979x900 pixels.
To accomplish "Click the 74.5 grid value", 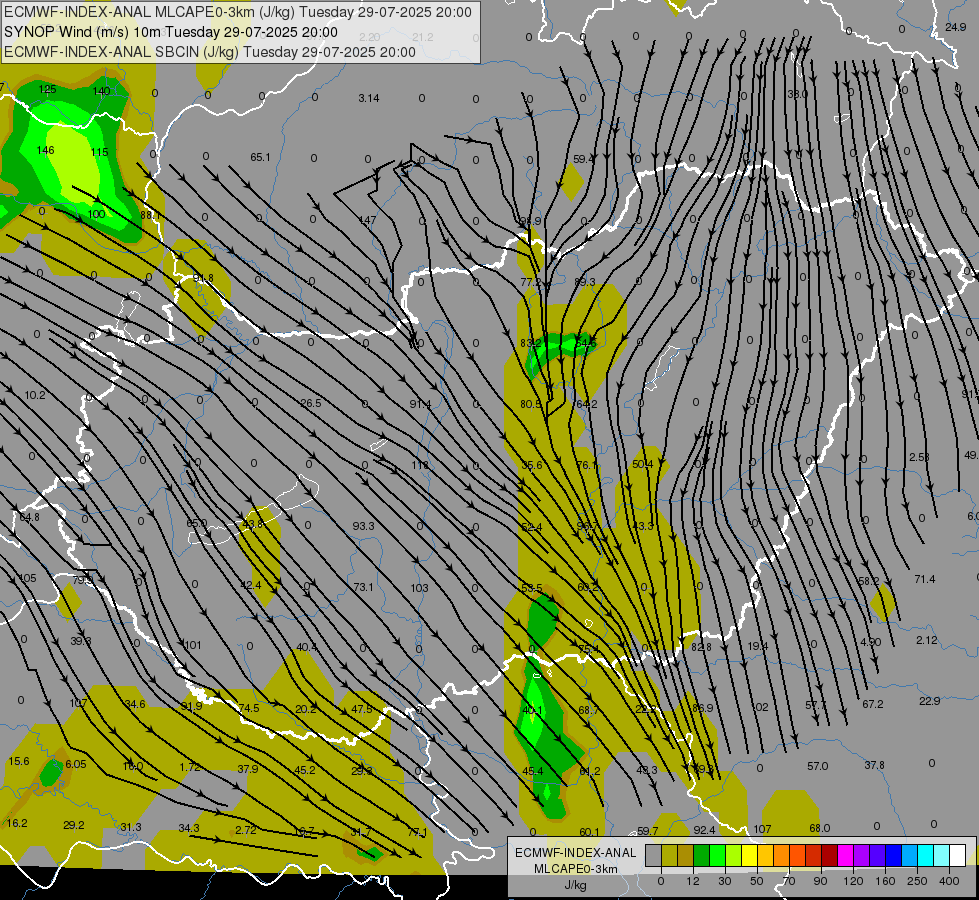I will [248, 708].
